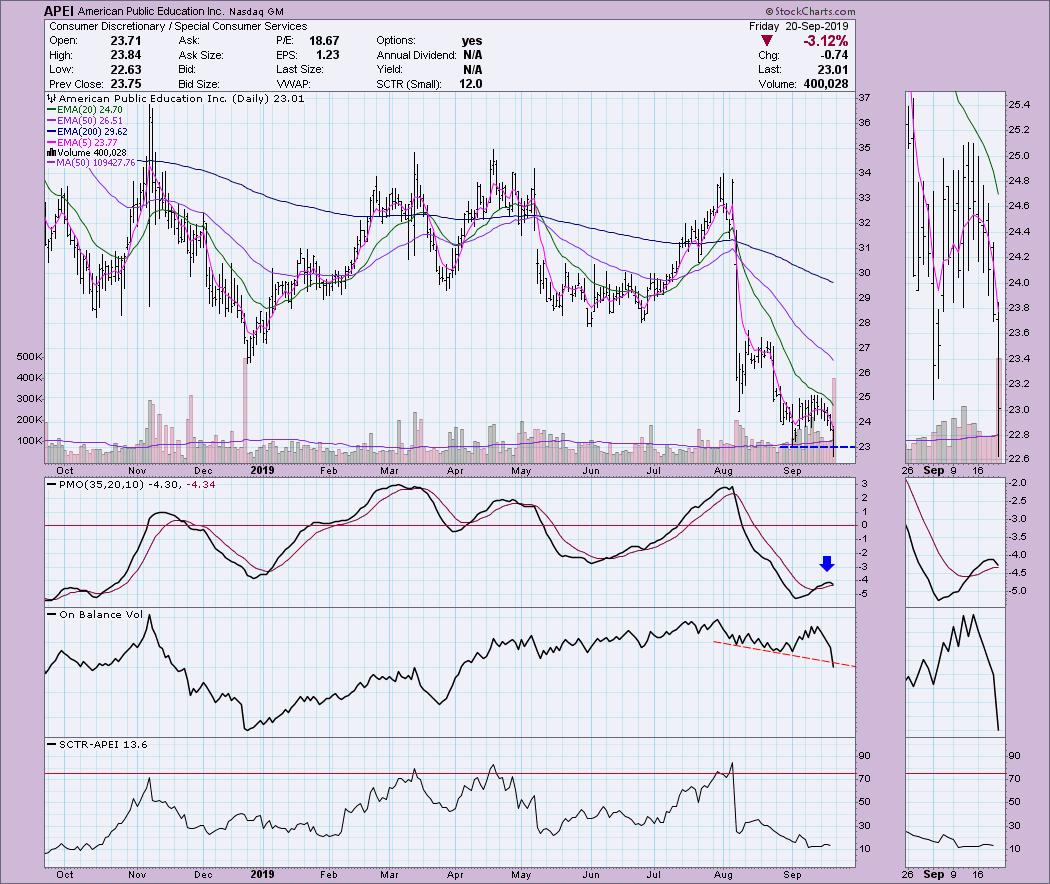Click the Yield label in the quote table
This screenshot has width=1050, height=884.
pyautogui.click(x=390, y=70)
